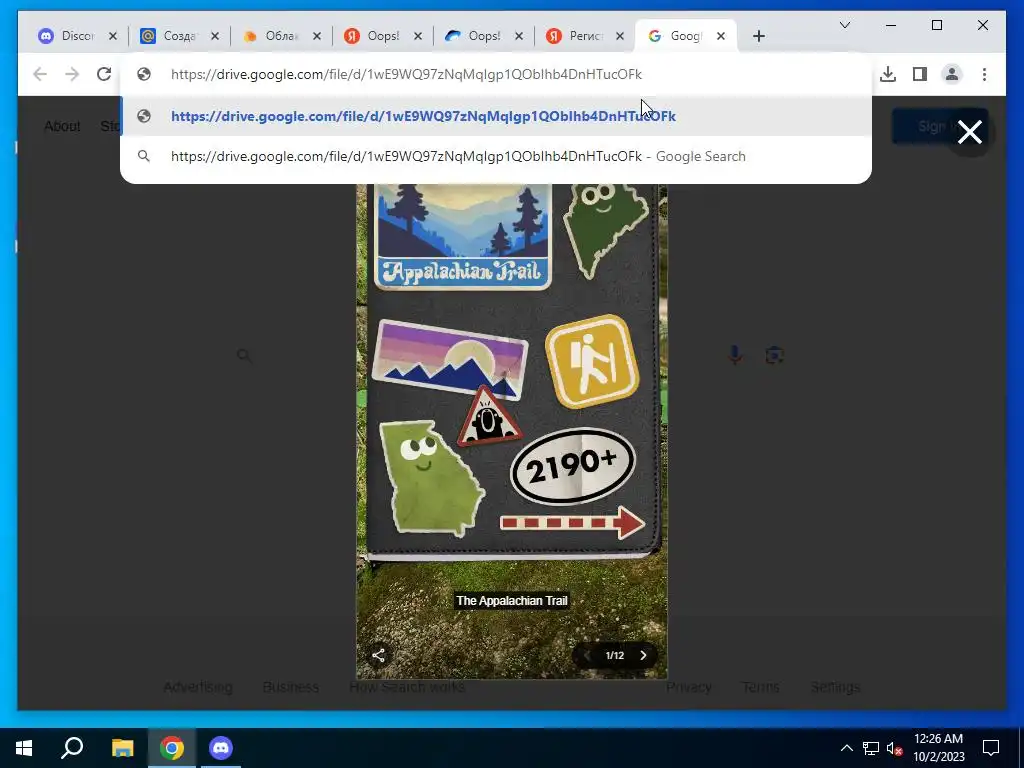1024x768 pixels.
Task: Open the Advertising footer link
Action: pyautogui.click(x=198, y=687)
